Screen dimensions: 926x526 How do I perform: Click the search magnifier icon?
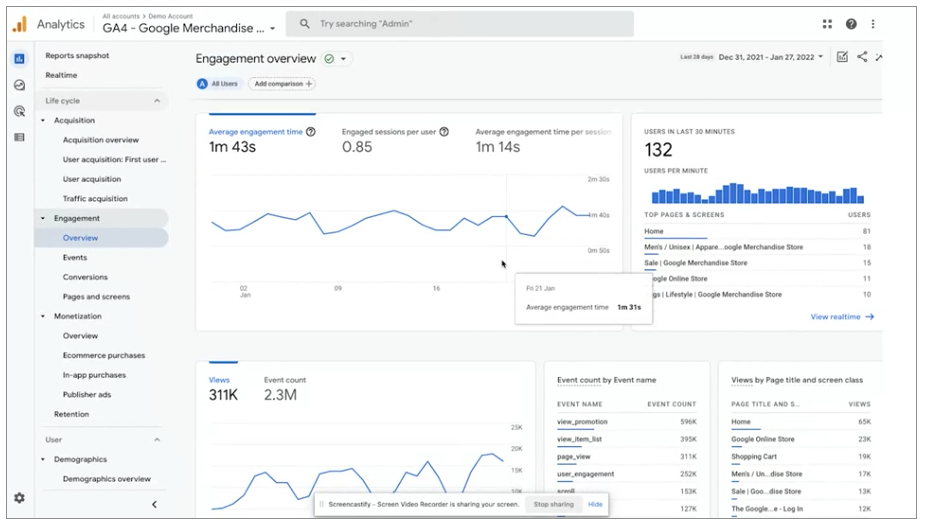[x=304, y=24]
